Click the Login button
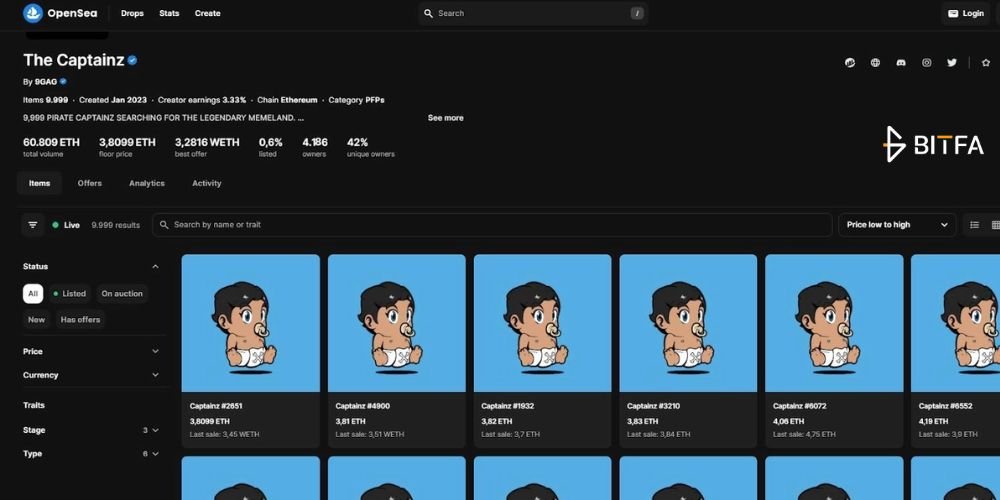This screenshot has width=1000, height=500. [966, 13]
